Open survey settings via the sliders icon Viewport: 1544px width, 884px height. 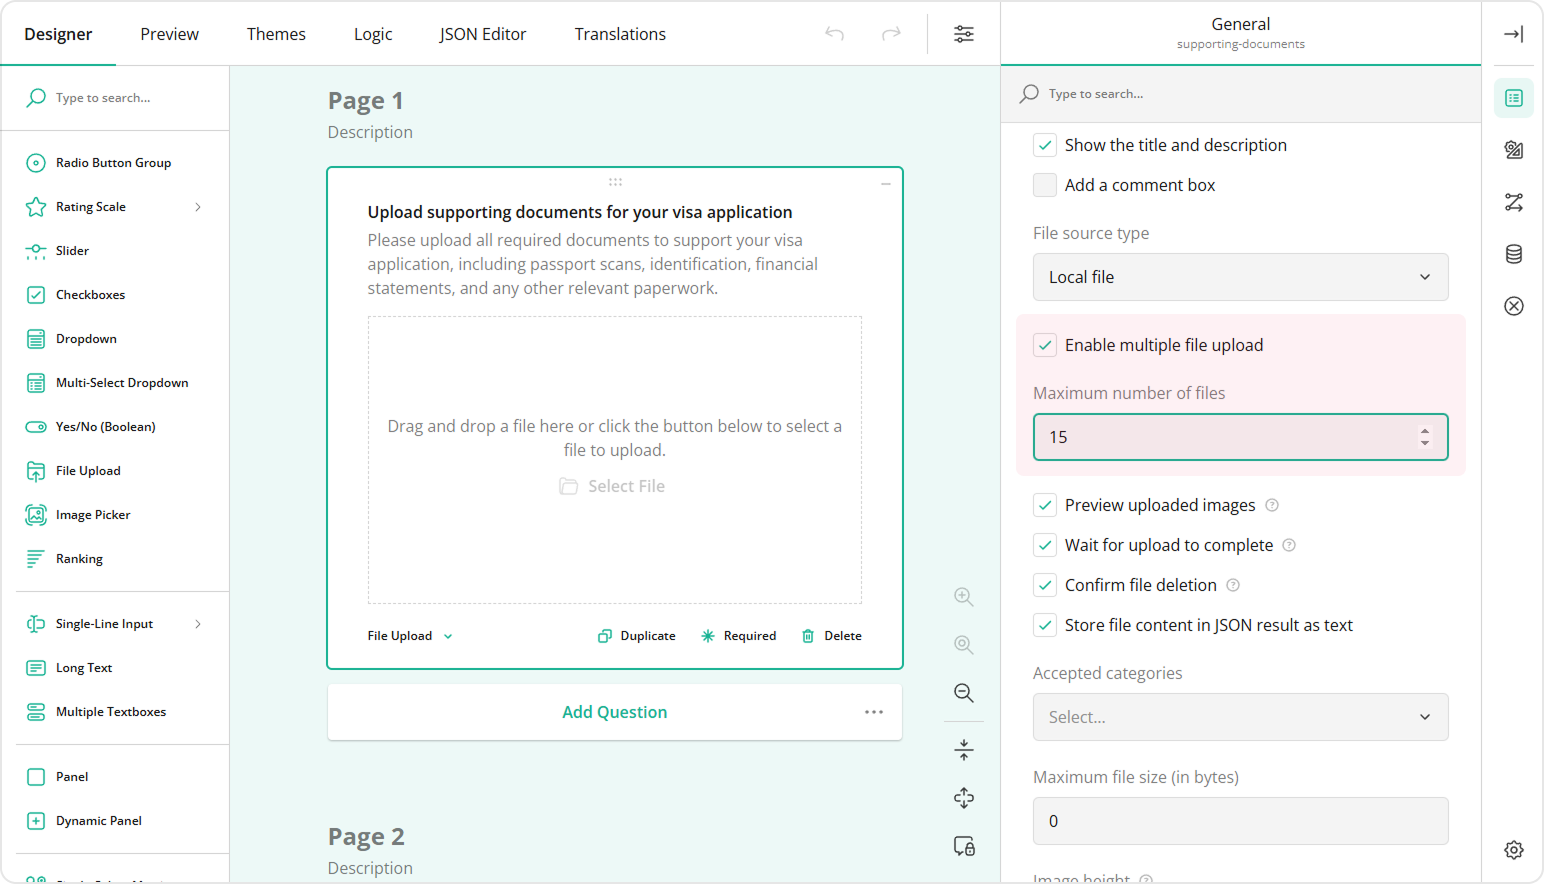(963, 33)
